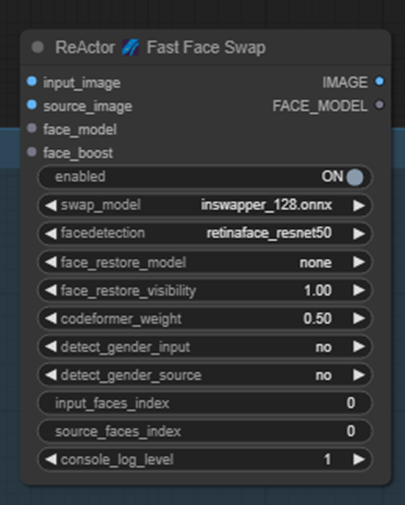Click the source_image input connector dot

(32, 105)
